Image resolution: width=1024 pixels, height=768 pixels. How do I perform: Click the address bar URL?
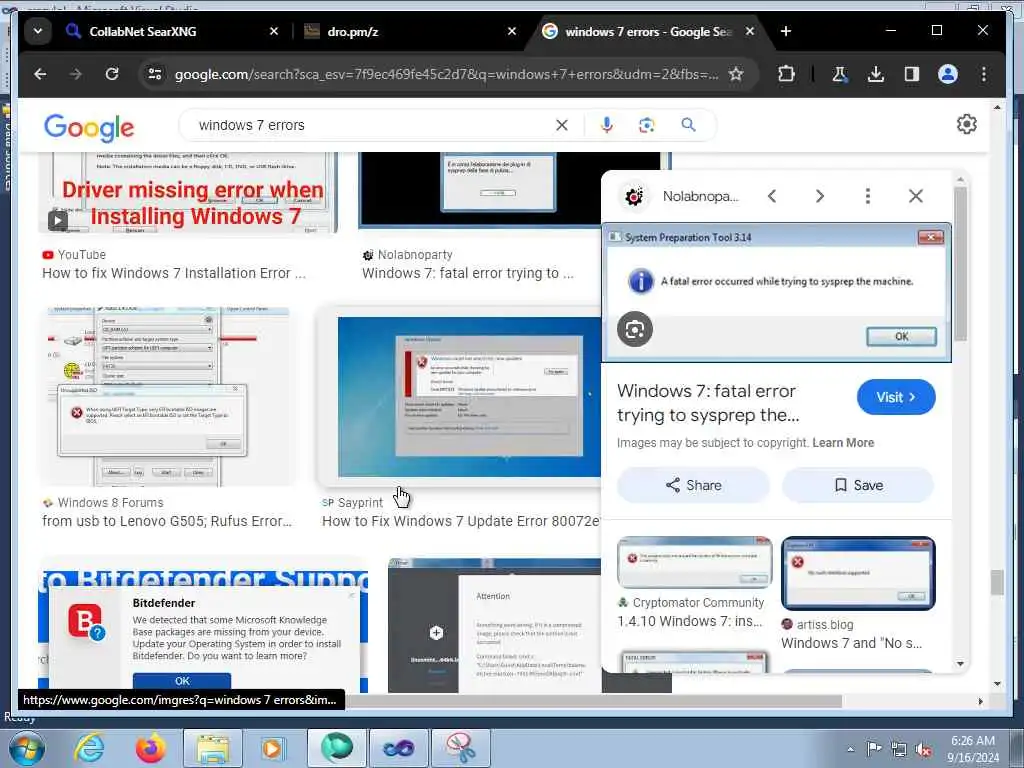[x=446, y=74]
